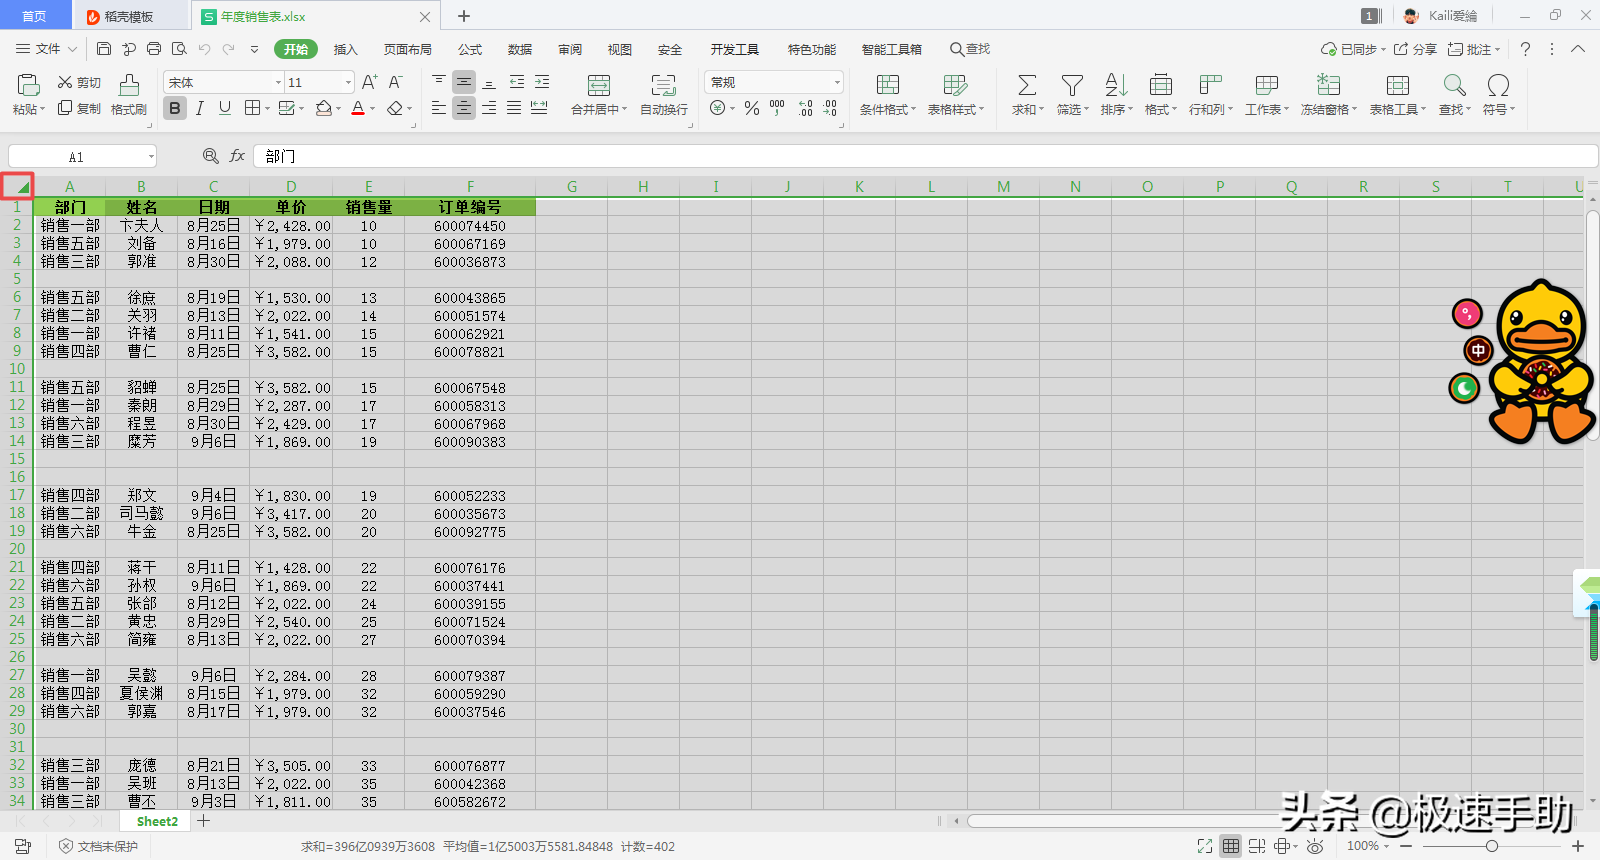Toggle Italic formatting
1600x860 pixels.
pyautogui.click(x=200, y=108)
